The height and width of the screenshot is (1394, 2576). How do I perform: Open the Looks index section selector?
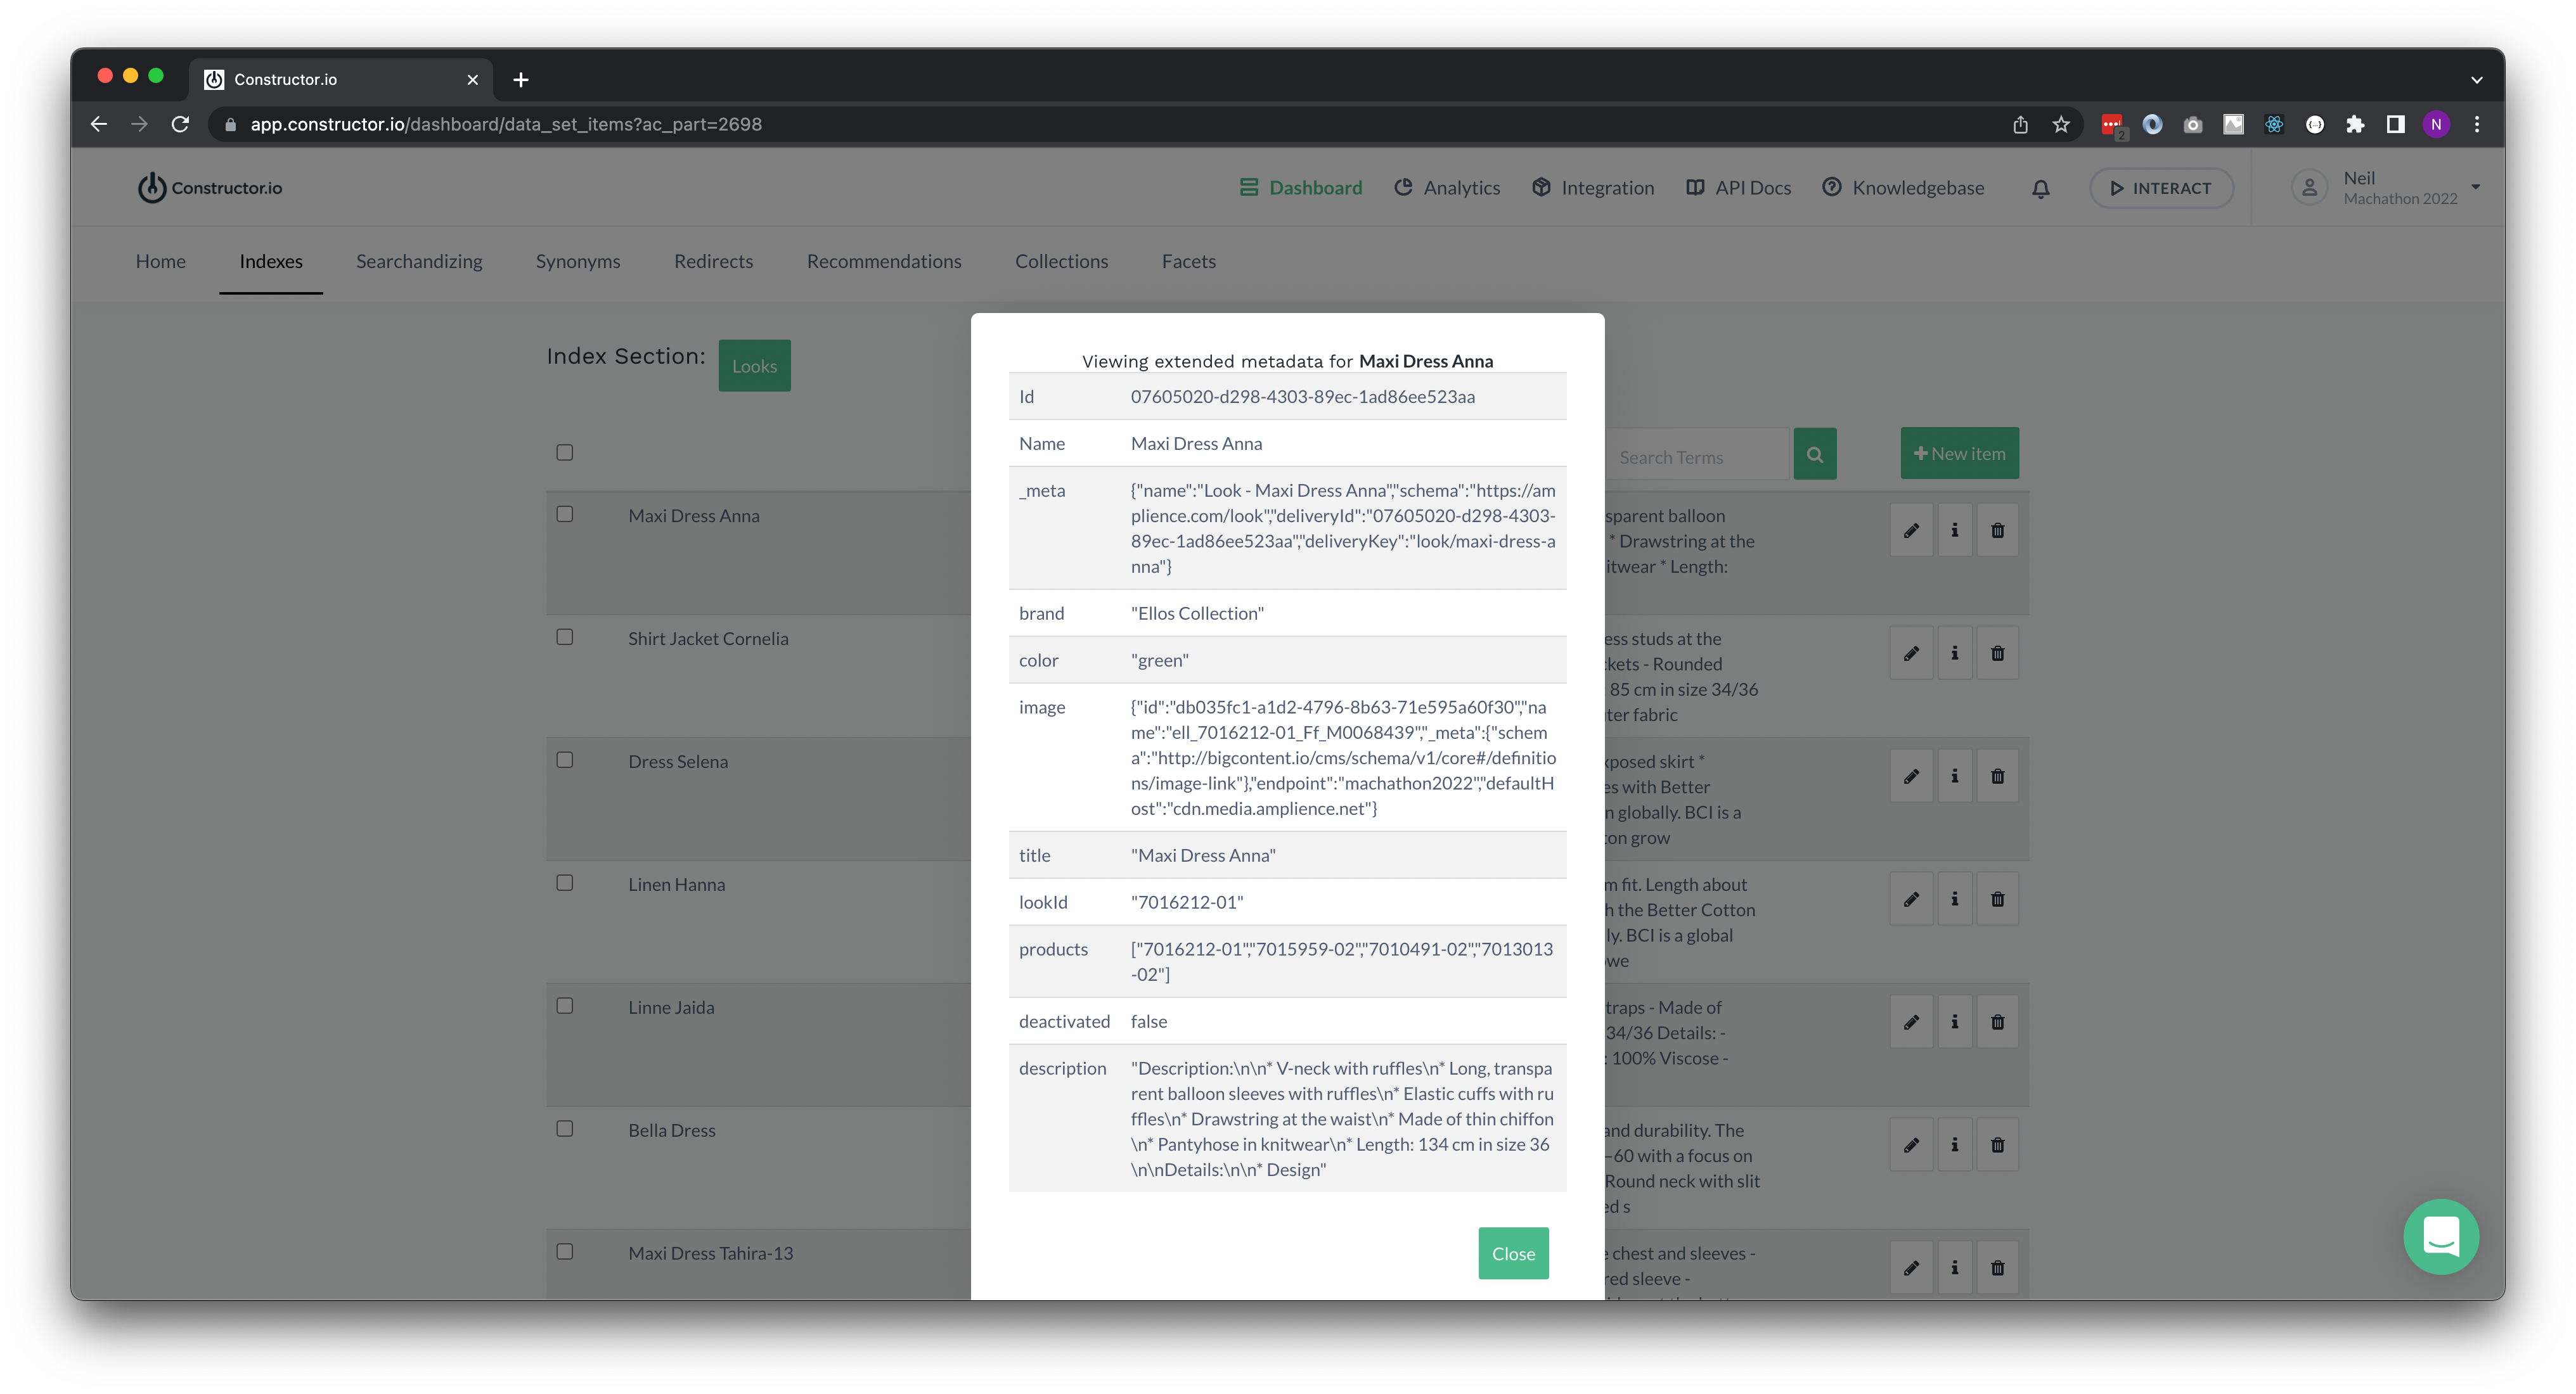(754, 365)
